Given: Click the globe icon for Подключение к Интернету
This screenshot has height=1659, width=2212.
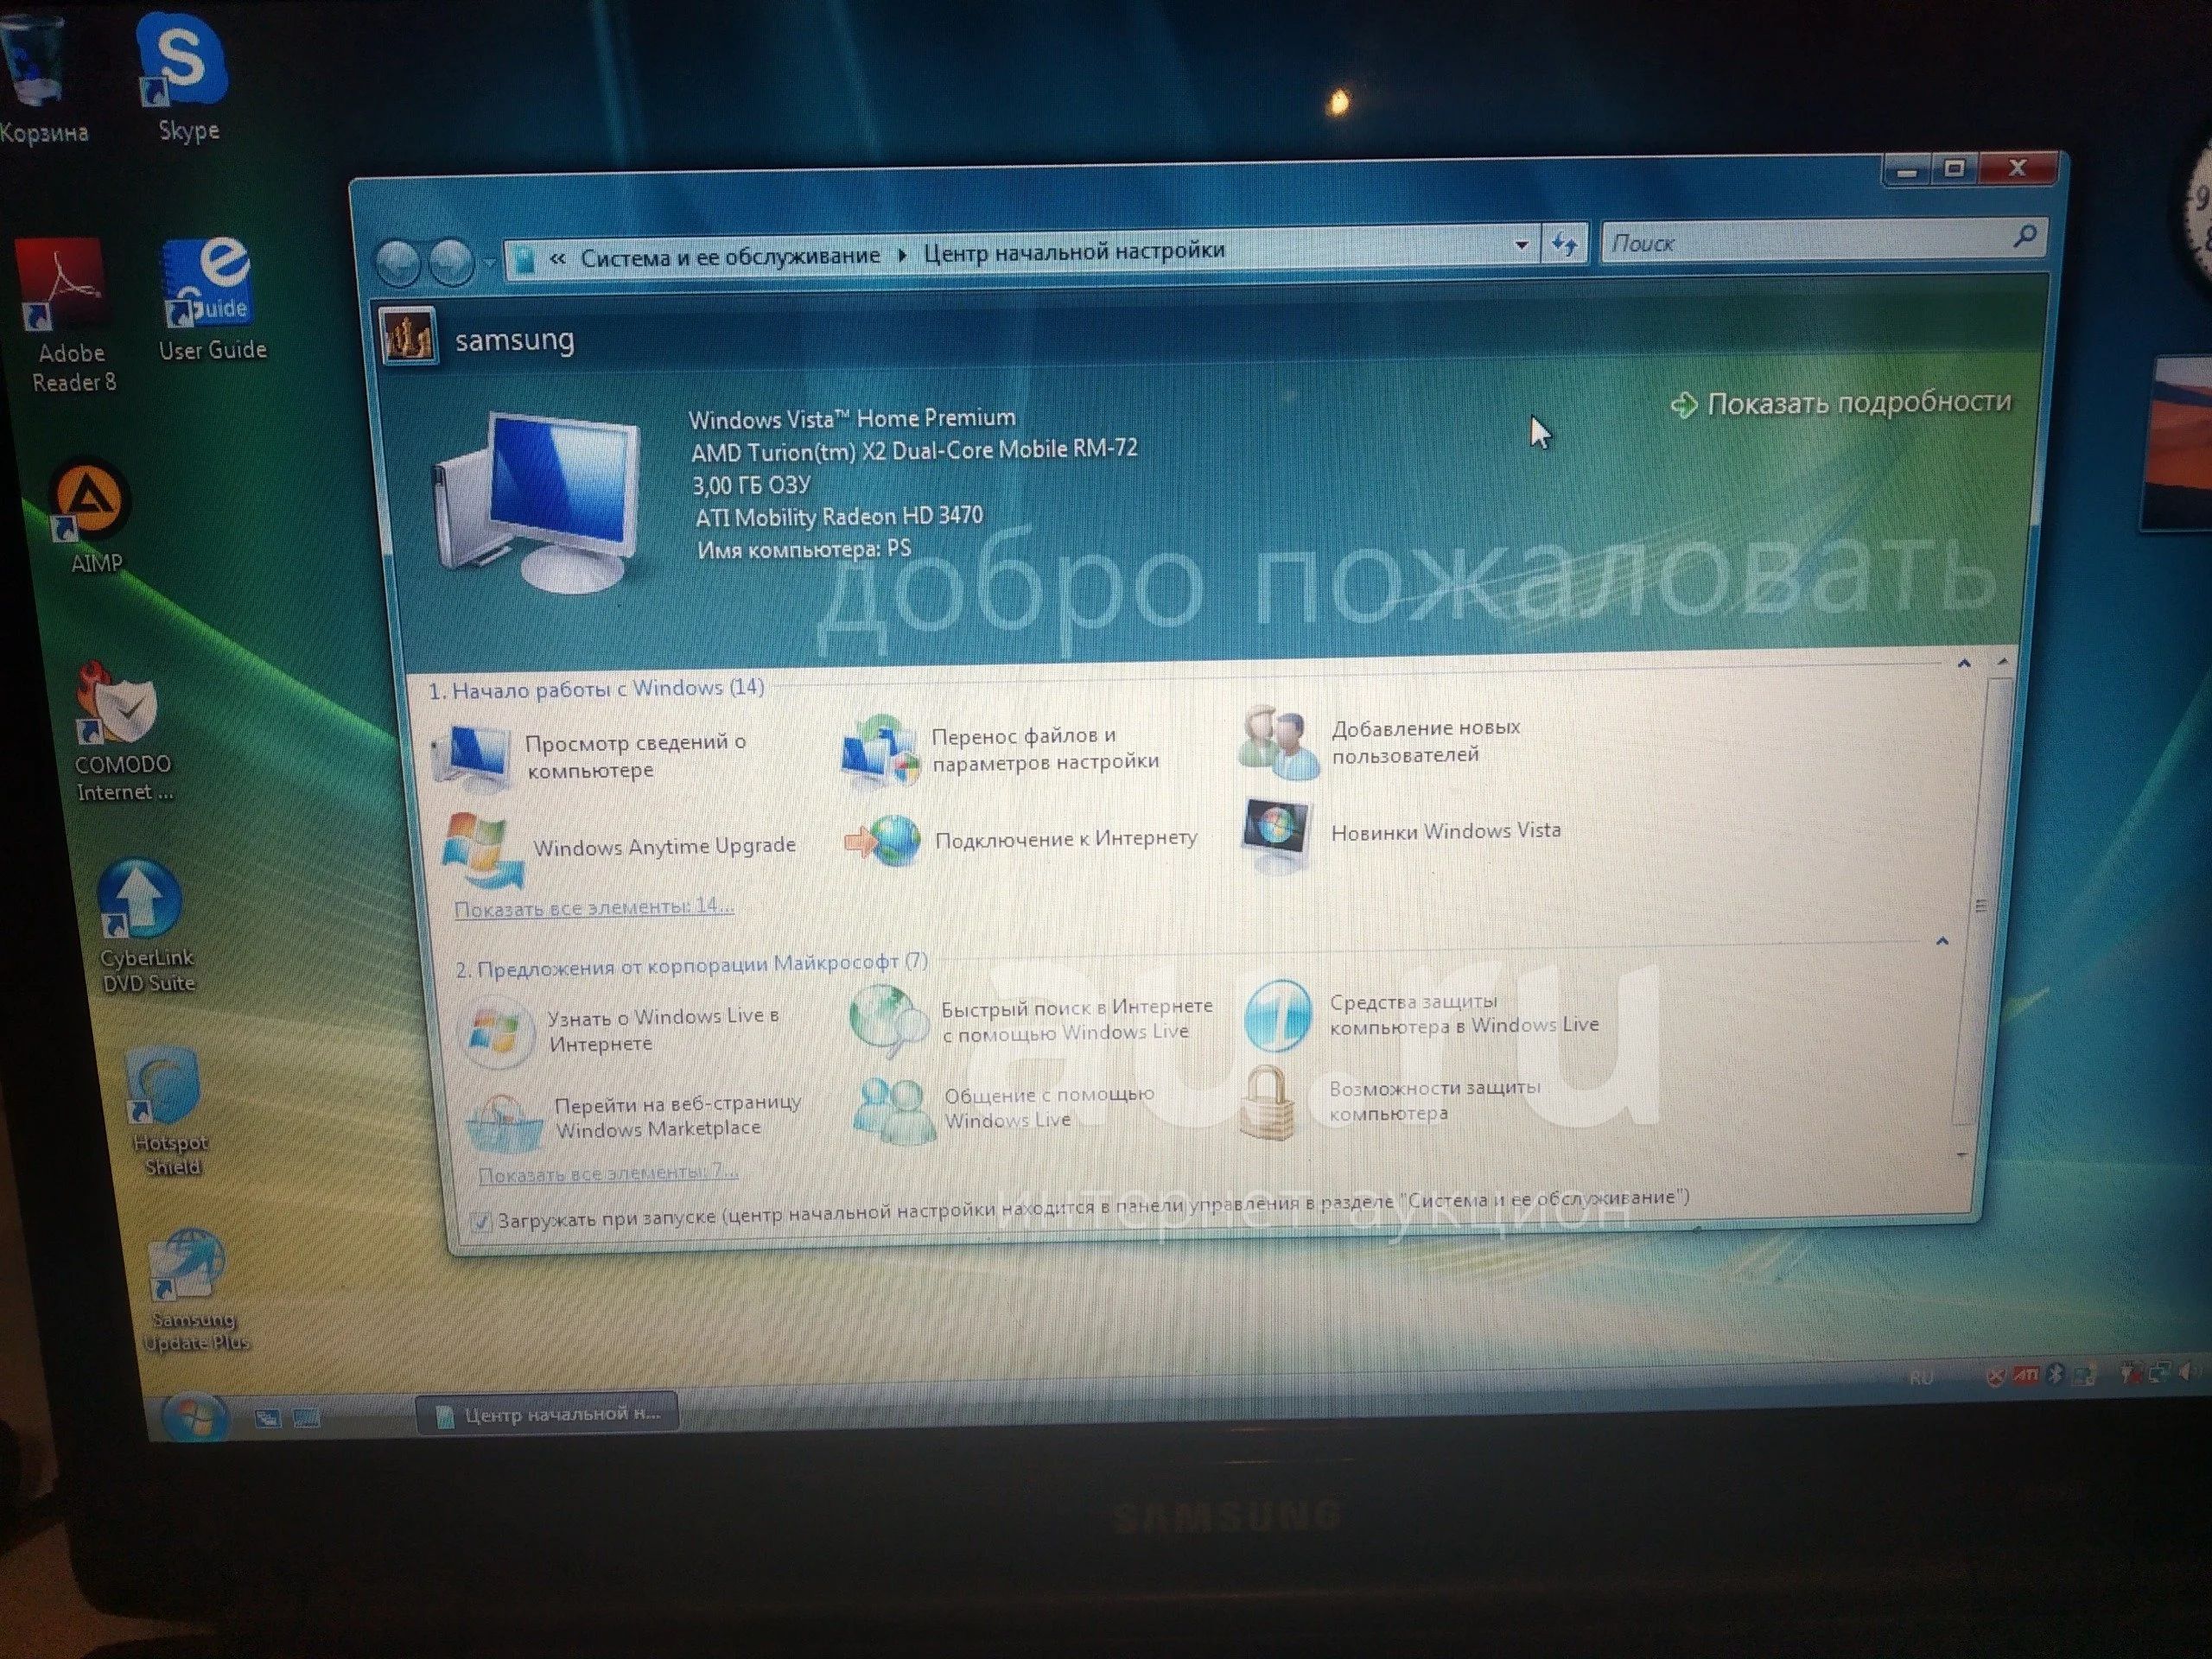Looking at the screenshot, I should click(883, 840).
